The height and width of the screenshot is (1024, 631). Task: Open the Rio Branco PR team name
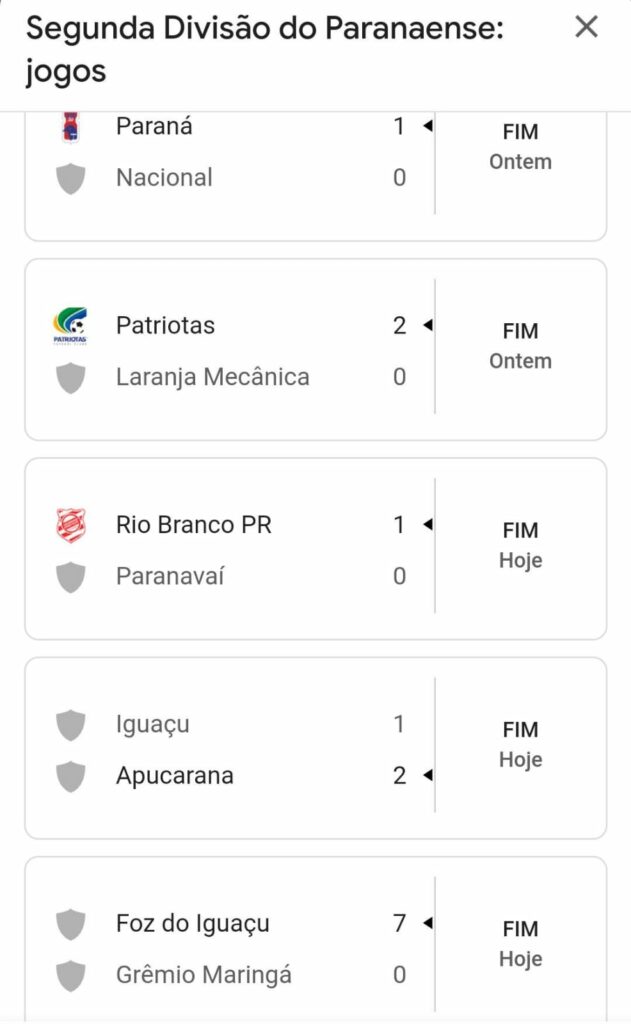194,525
